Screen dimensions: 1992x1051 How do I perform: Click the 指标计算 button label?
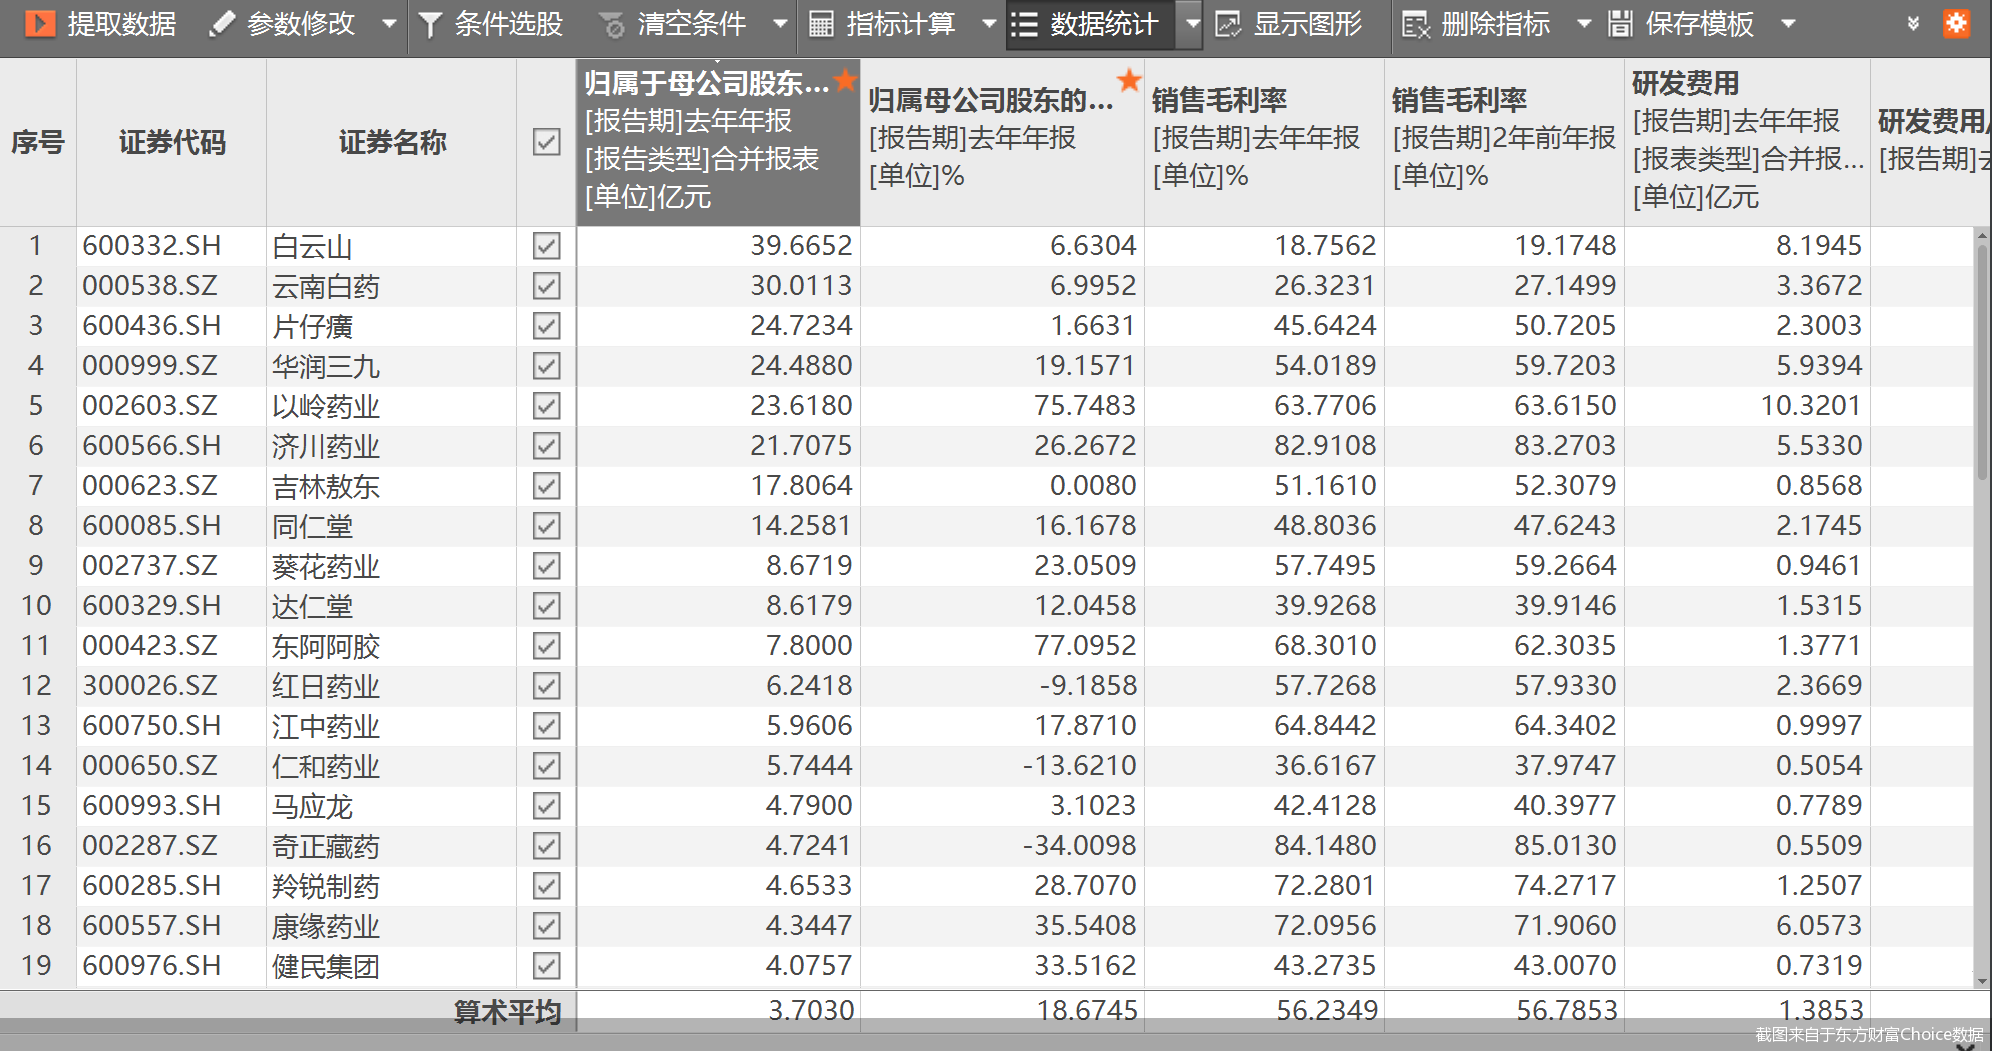click(x=901, y=24)
